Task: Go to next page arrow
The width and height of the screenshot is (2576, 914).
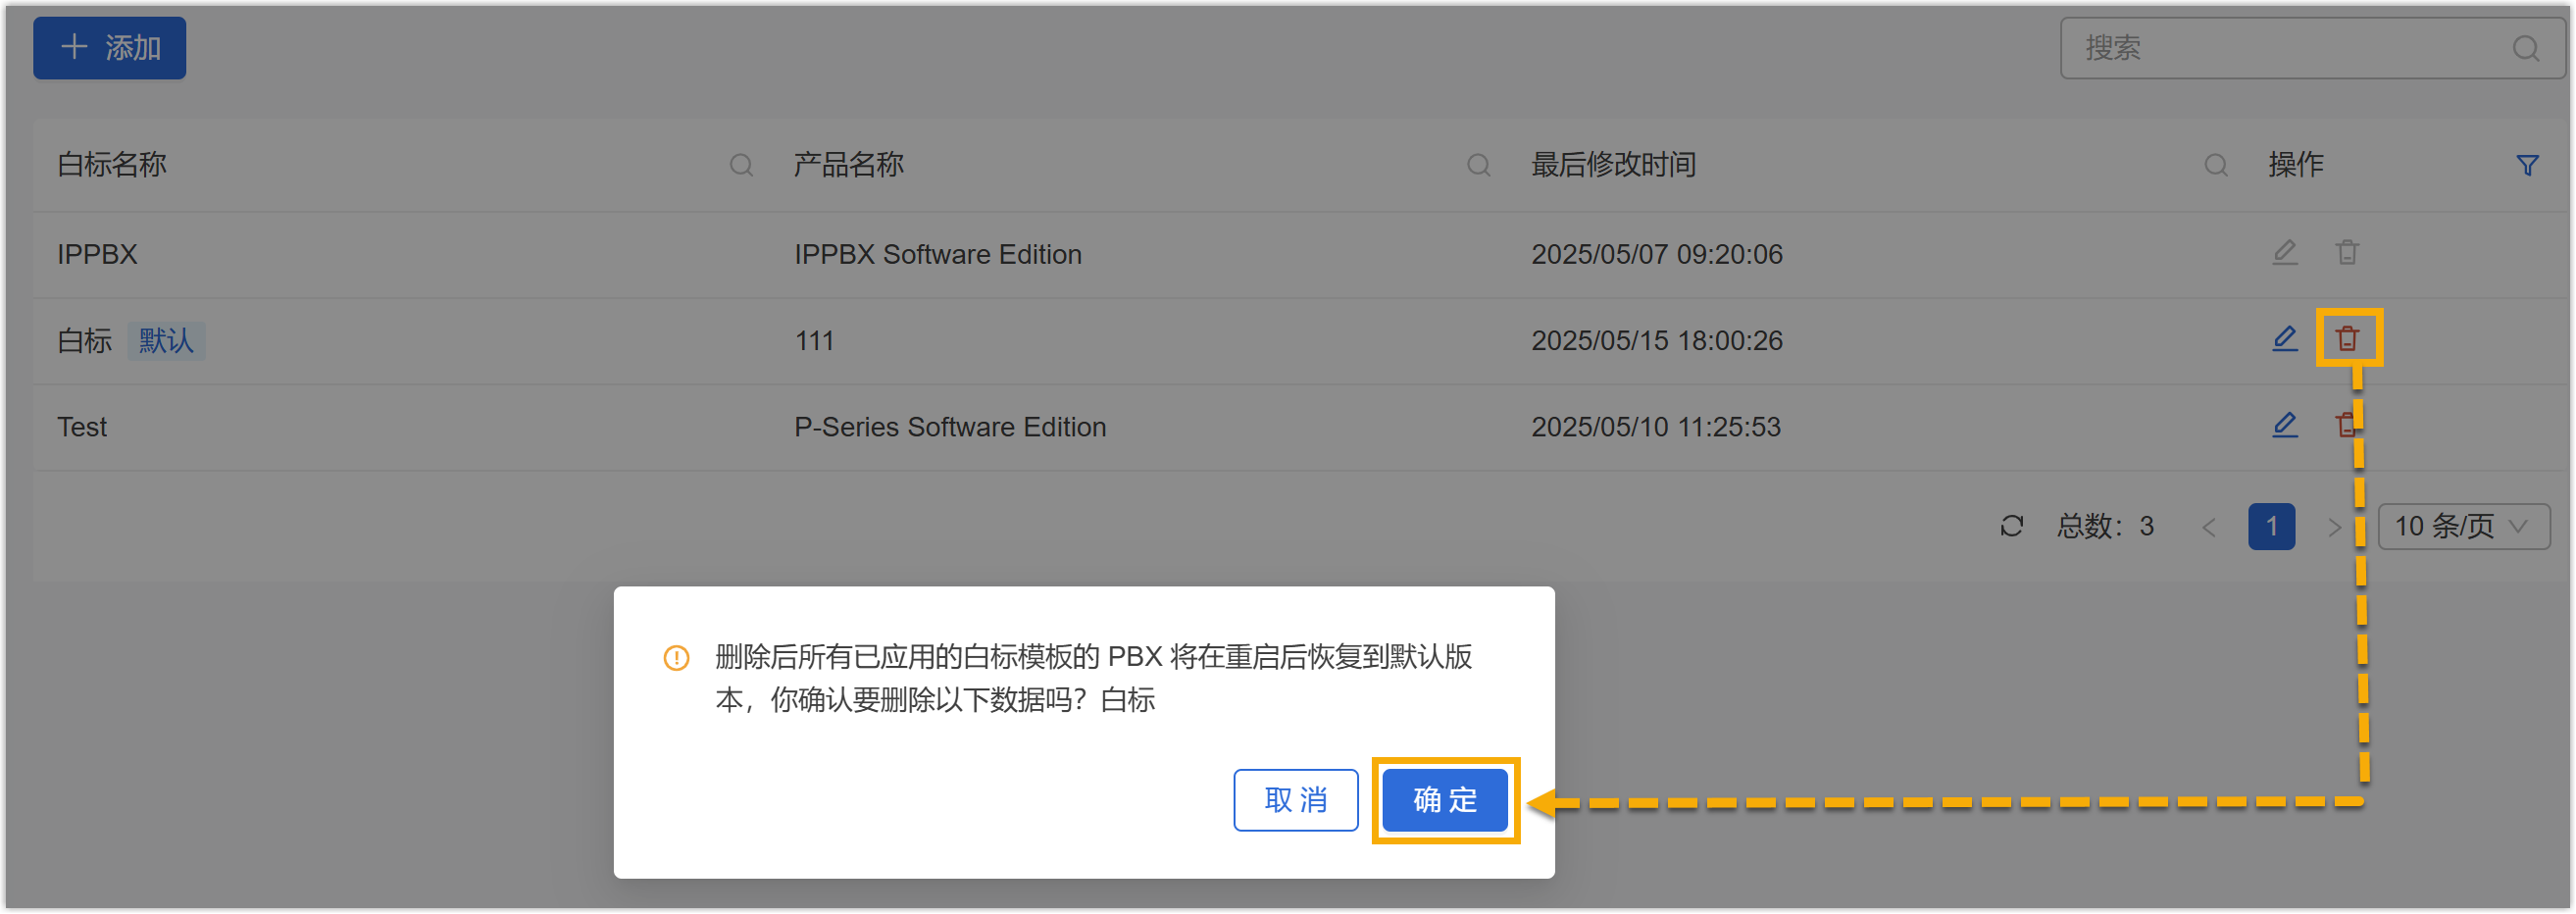Action: pyautogui.click(x=2334, y=527)
